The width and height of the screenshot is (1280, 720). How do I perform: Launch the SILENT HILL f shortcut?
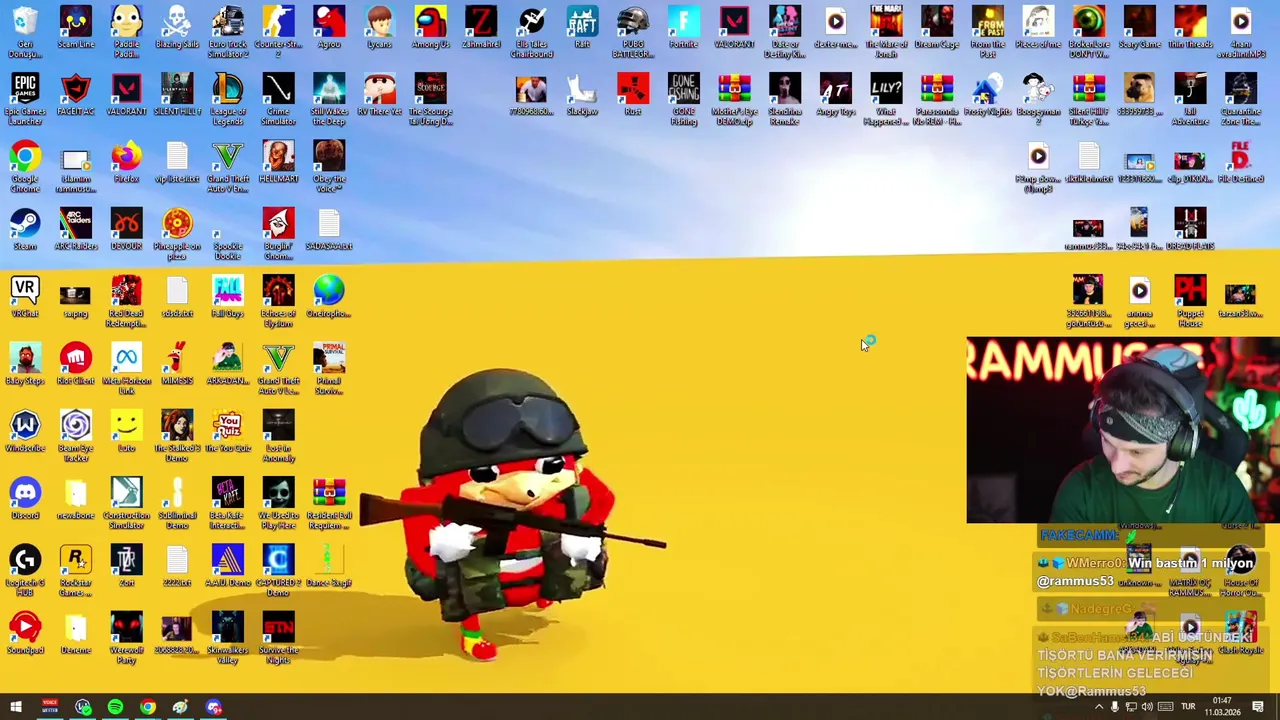click(x=177, y=95)
